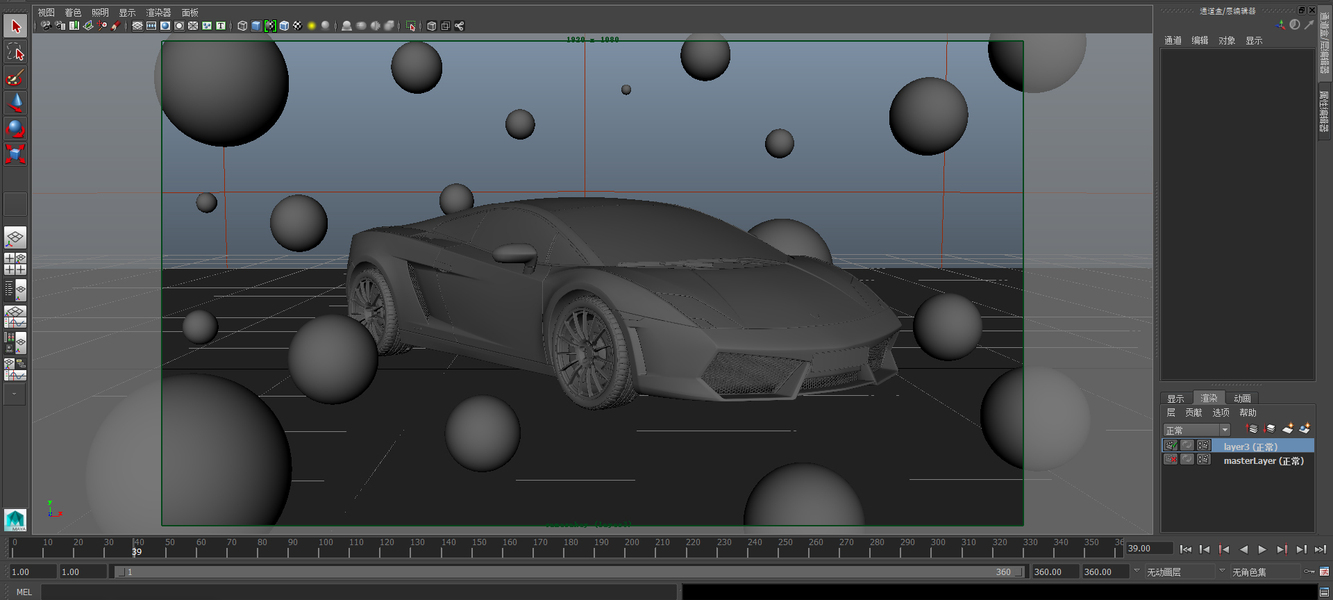Toggle Film Gate display
Screen dimensions: 1333x600
[151, 26]
